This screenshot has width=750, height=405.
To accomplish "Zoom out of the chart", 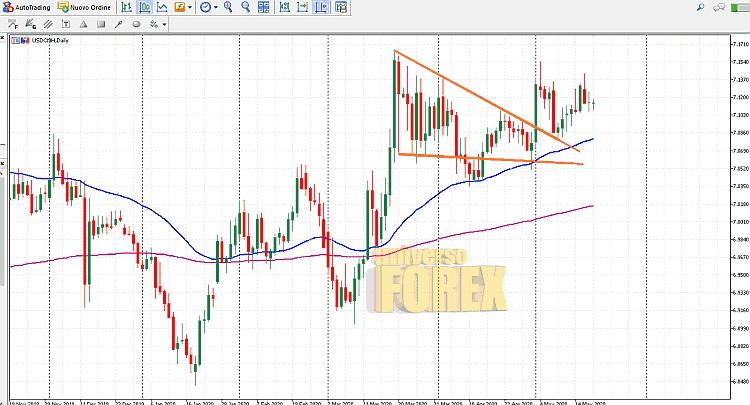I will pyautogui.click(x=245, y=7).
